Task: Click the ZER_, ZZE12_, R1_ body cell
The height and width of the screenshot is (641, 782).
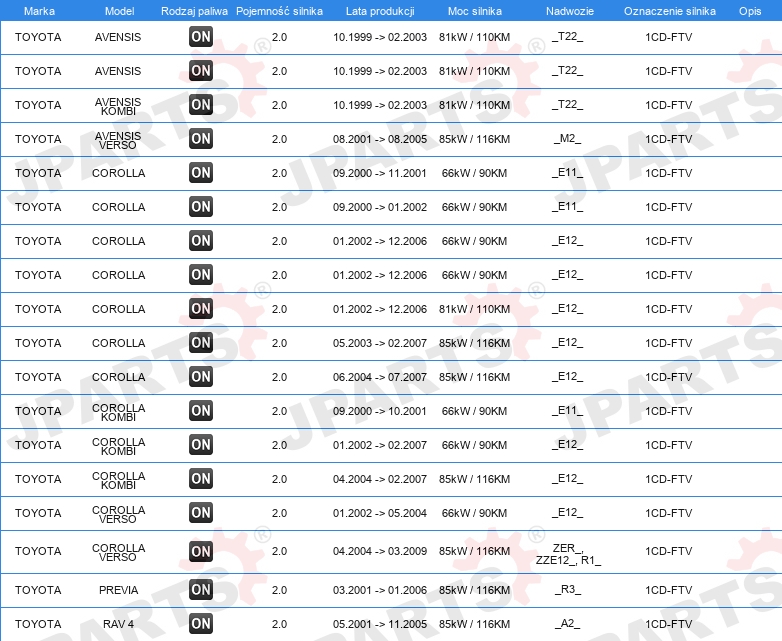Action: (x=568, y=554)
